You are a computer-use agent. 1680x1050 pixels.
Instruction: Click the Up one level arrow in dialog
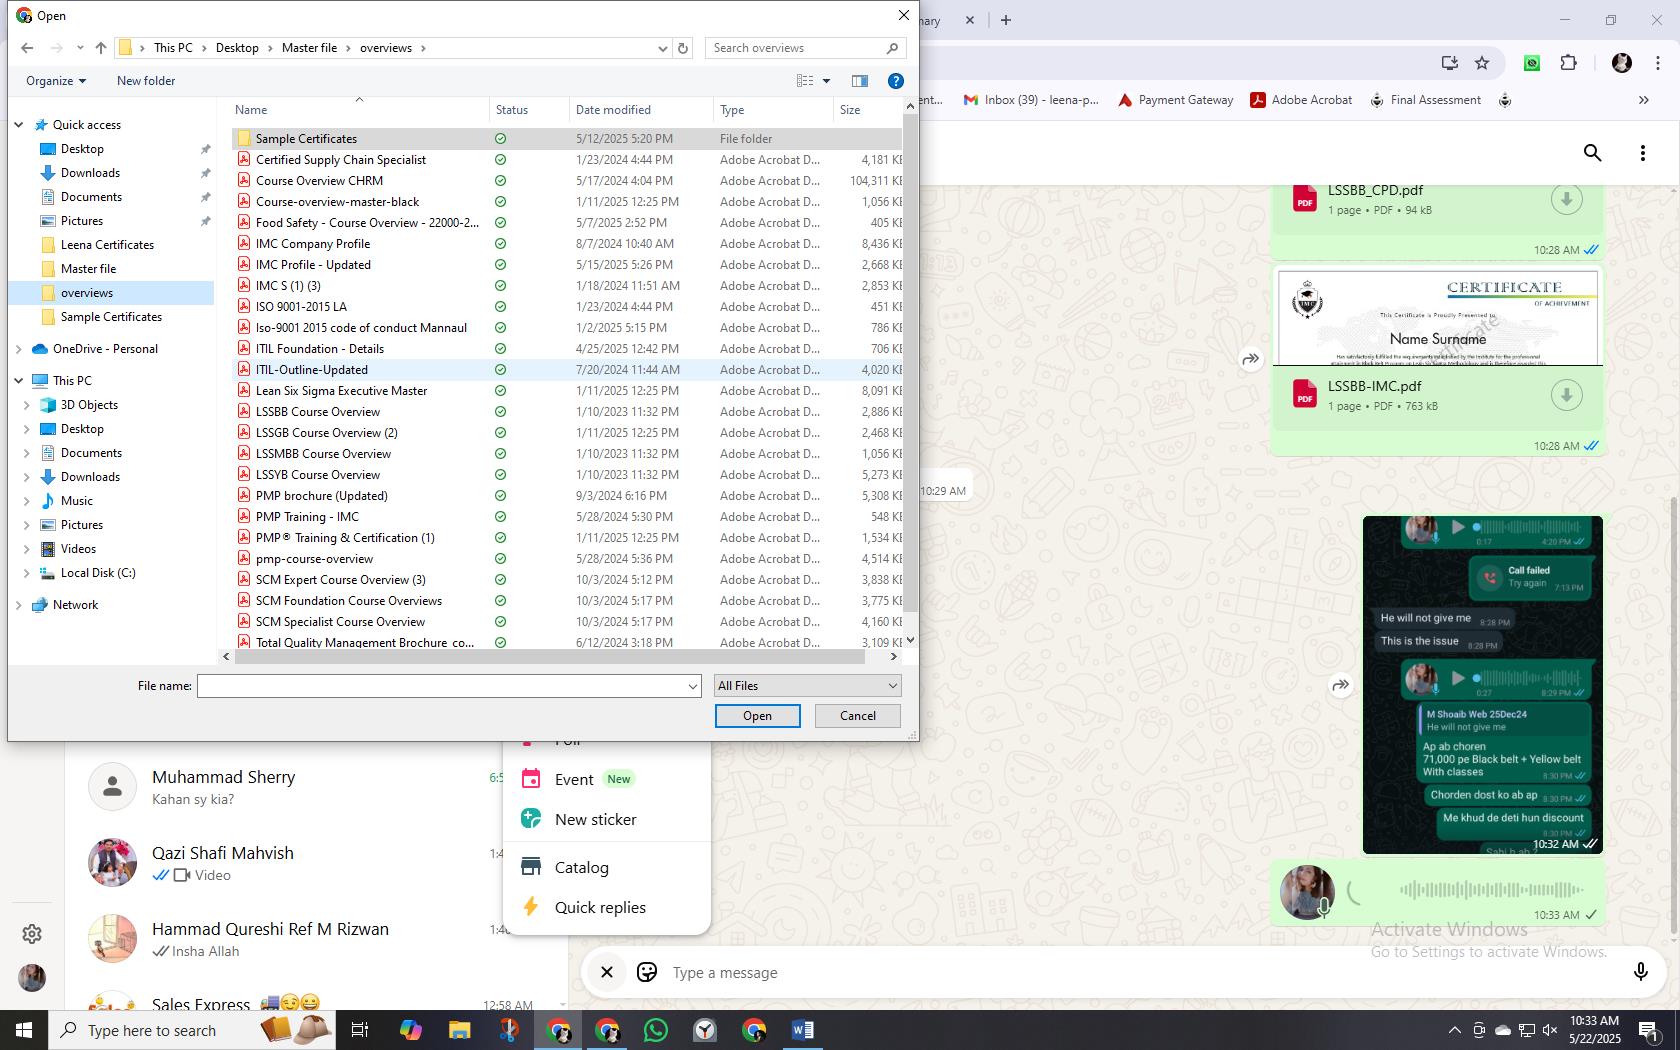point(101,48)
